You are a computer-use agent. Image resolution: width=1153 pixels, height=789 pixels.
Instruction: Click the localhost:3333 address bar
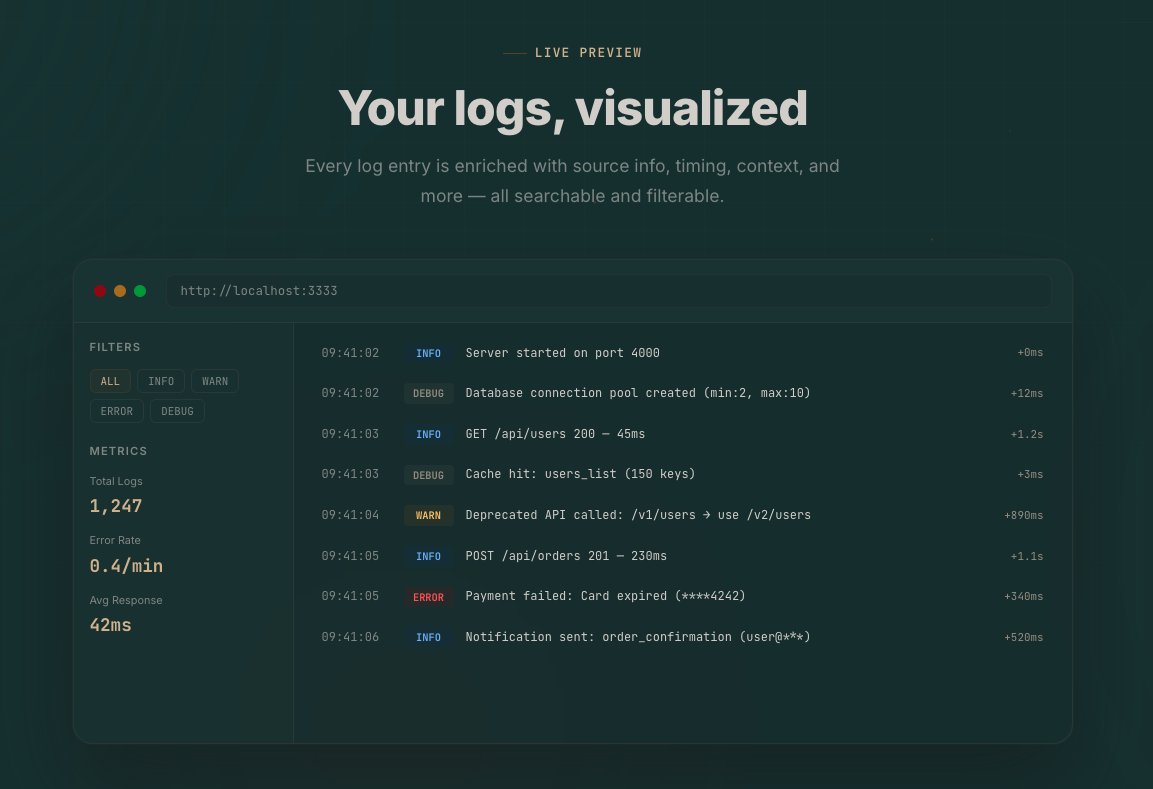(x=610, y=290)
